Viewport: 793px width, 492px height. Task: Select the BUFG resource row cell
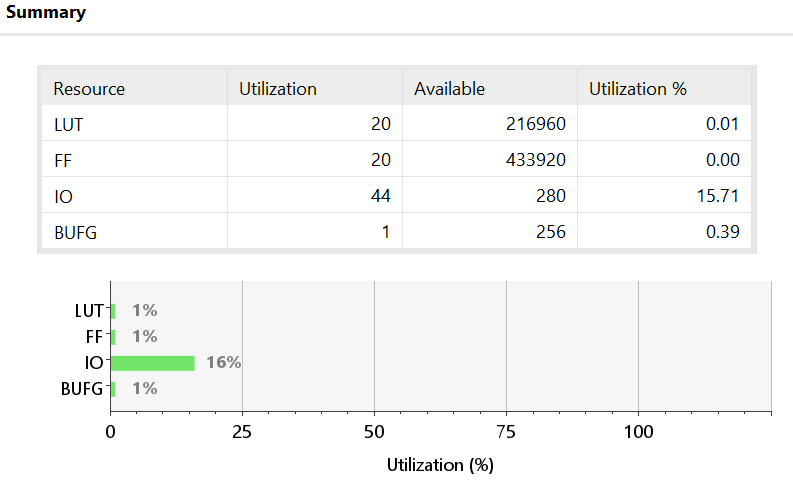coord(75,231)
